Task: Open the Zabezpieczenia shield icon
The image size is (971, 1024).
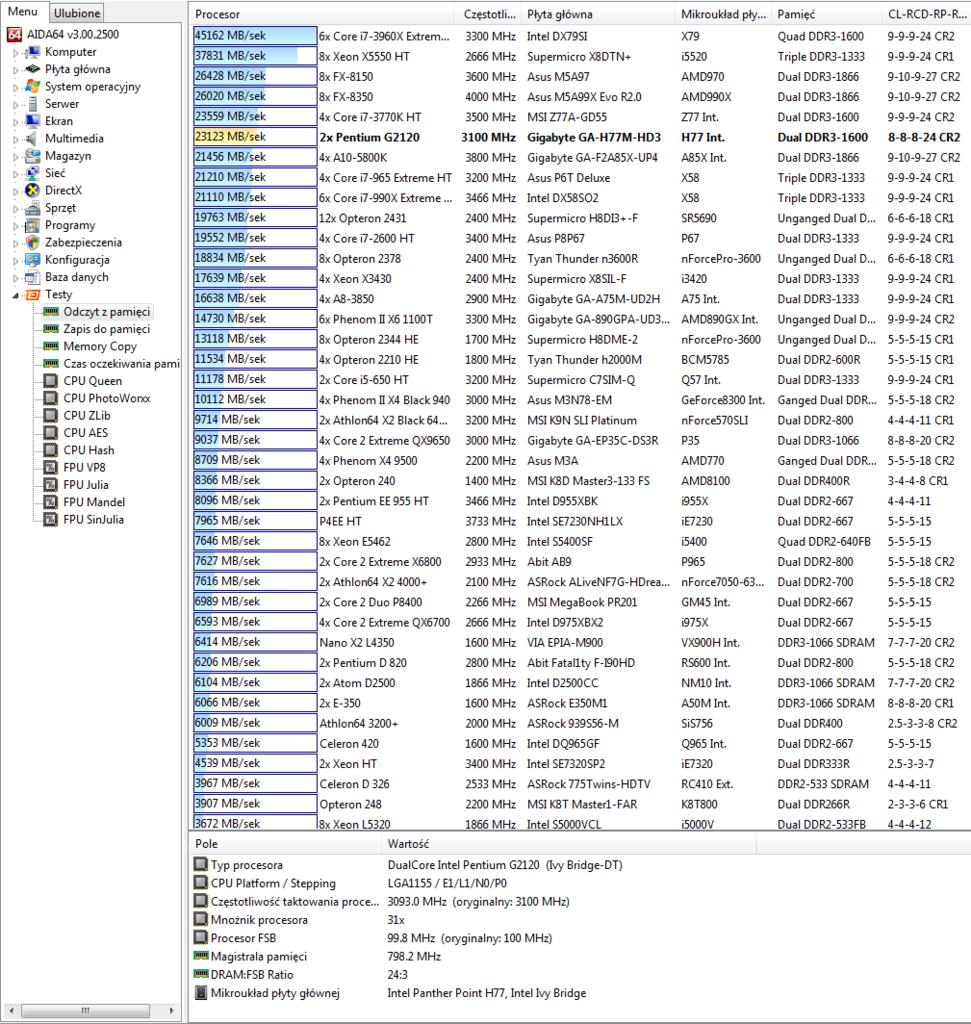Action: 33,242
